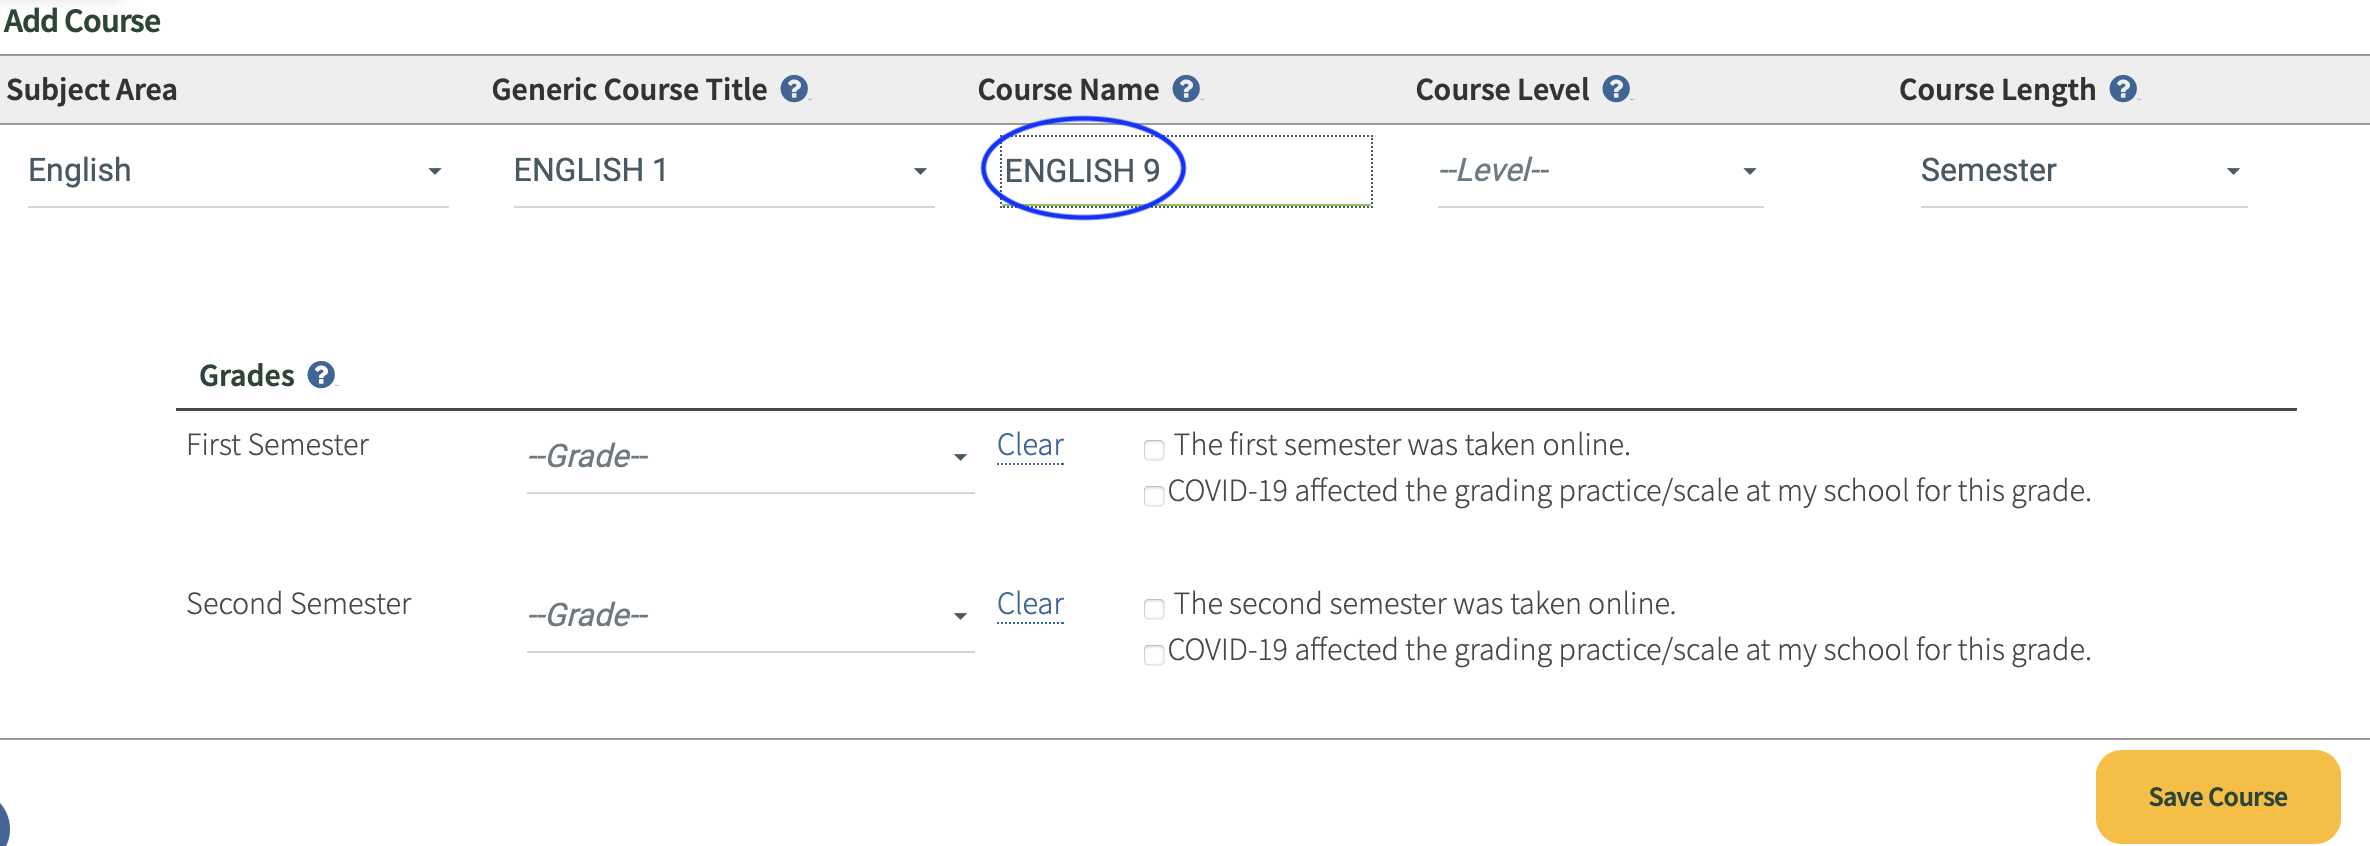
Task: Click help icon next to Generic Course Title
Action: (794, 89)
